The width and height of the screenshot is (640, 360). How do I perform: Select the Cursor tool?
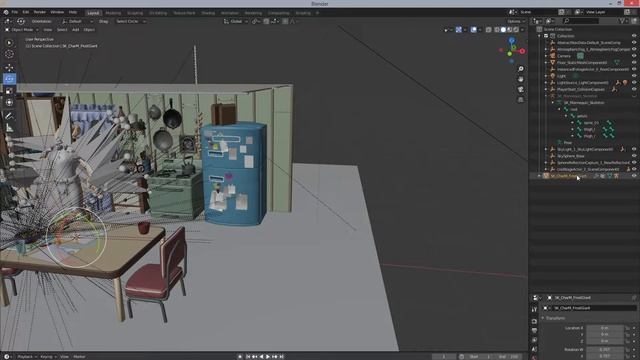click(9, 54)
